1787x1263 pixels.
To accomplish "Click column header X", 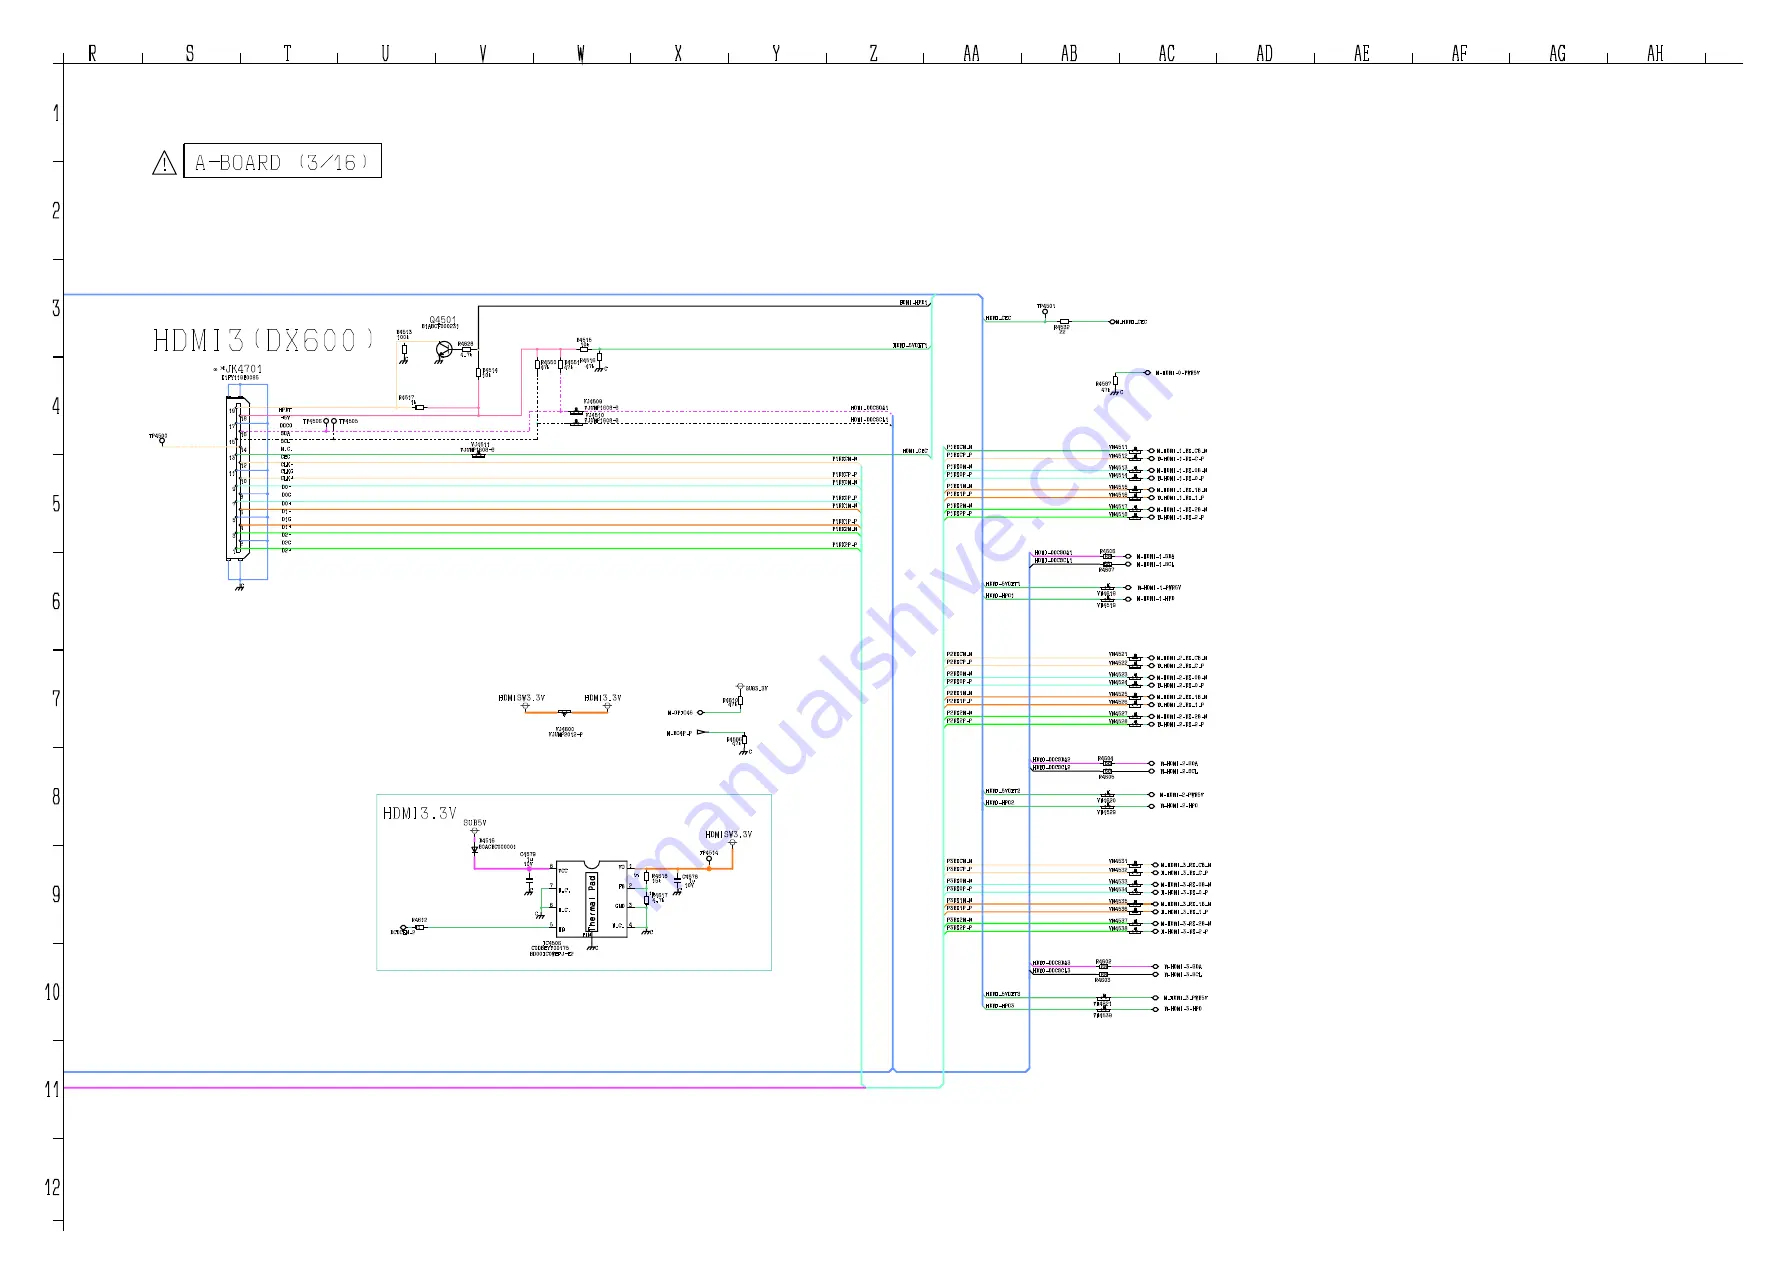I will tap(678, 53).
